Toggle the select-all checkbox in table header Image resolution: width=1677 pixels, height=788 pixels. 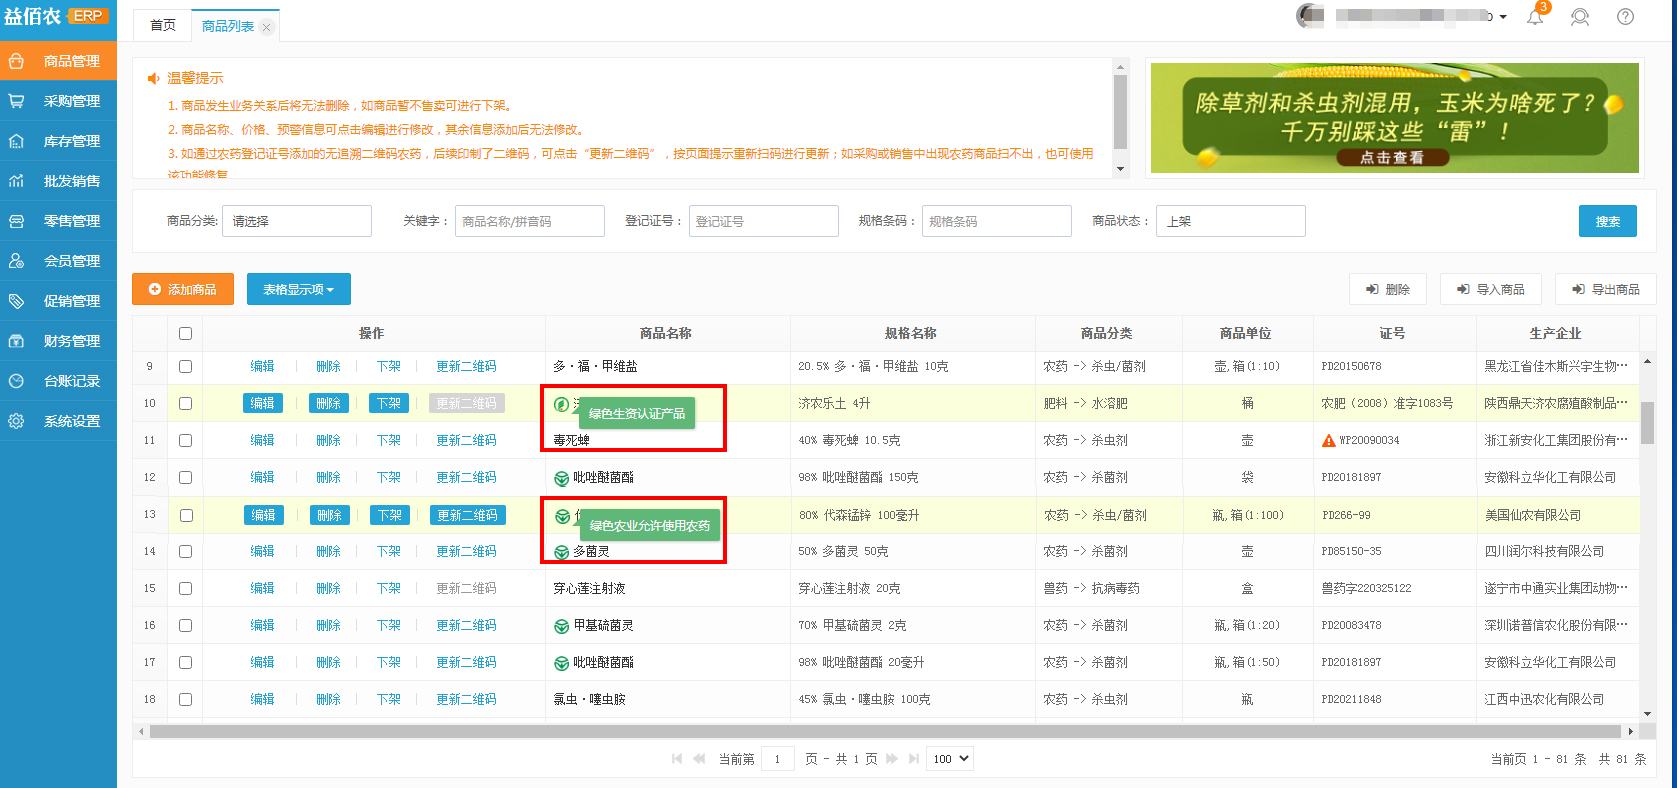click(x=185, y=334)
